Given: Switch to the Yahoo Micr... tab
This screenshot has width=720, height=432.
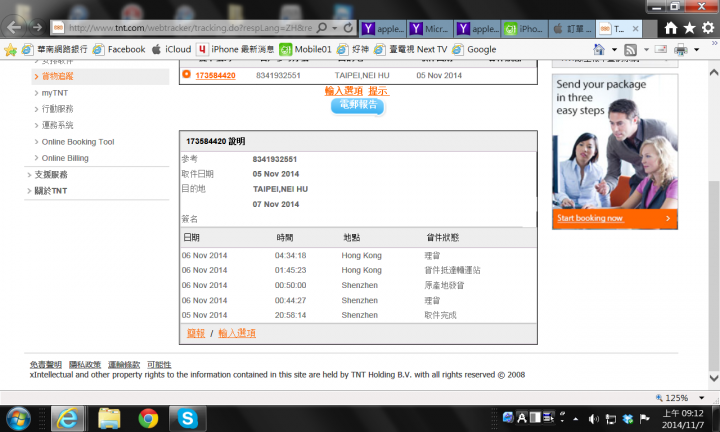Looking at the screenshot, I should tap(431, 29).
